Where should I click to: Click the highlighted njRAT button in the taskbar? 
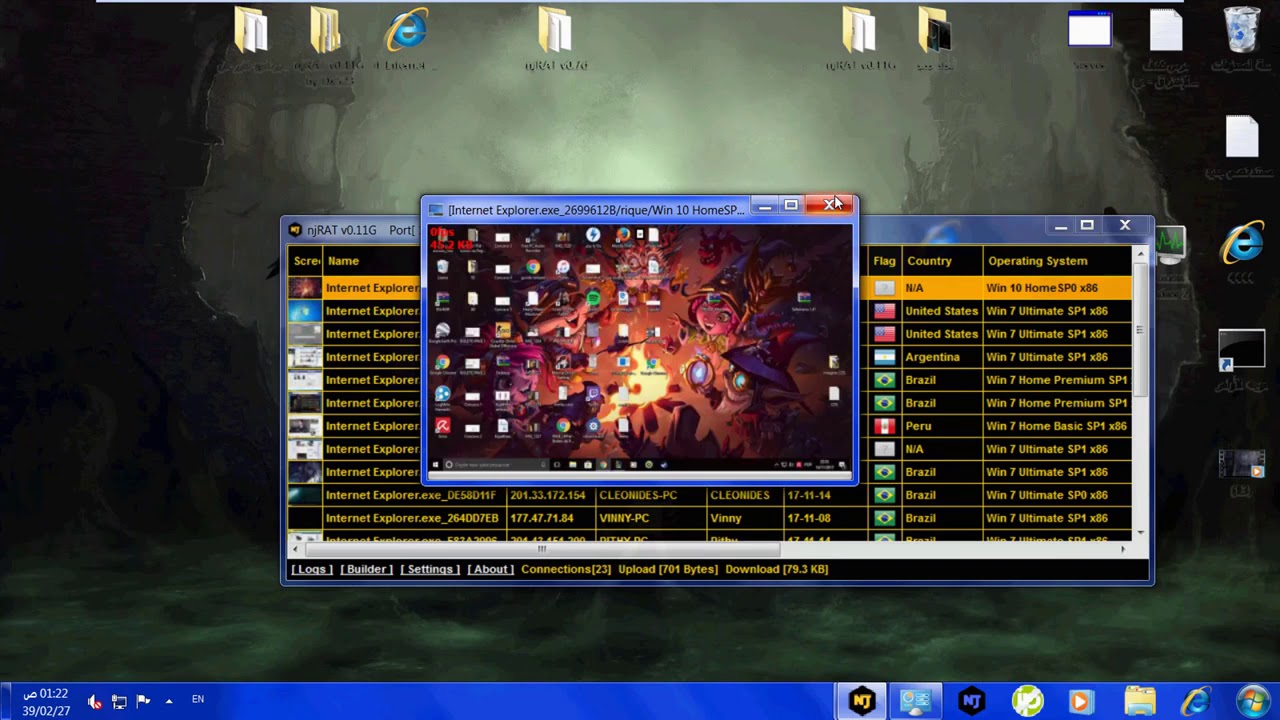point(862,701)
